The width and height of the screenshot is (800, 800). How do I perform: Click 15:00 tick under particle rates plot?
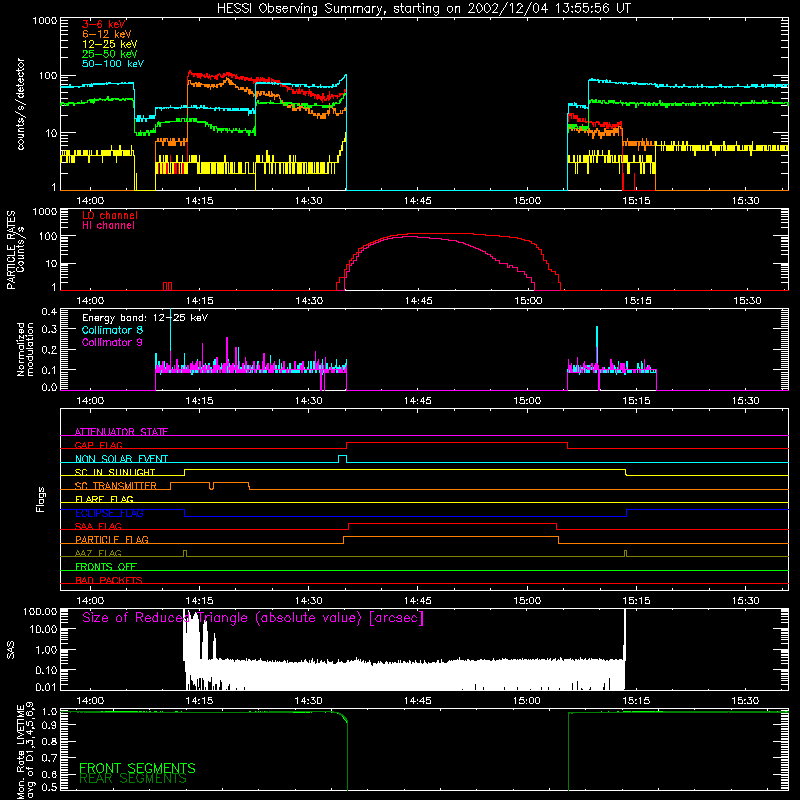coord(528,301)
